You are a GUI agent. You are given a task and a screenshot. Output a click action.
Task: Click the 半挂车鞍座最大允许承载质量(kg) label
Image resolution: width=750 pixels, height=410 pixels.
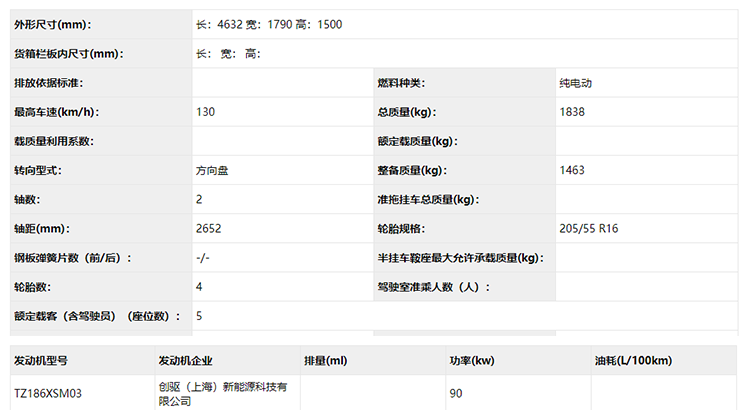[461, 258]
